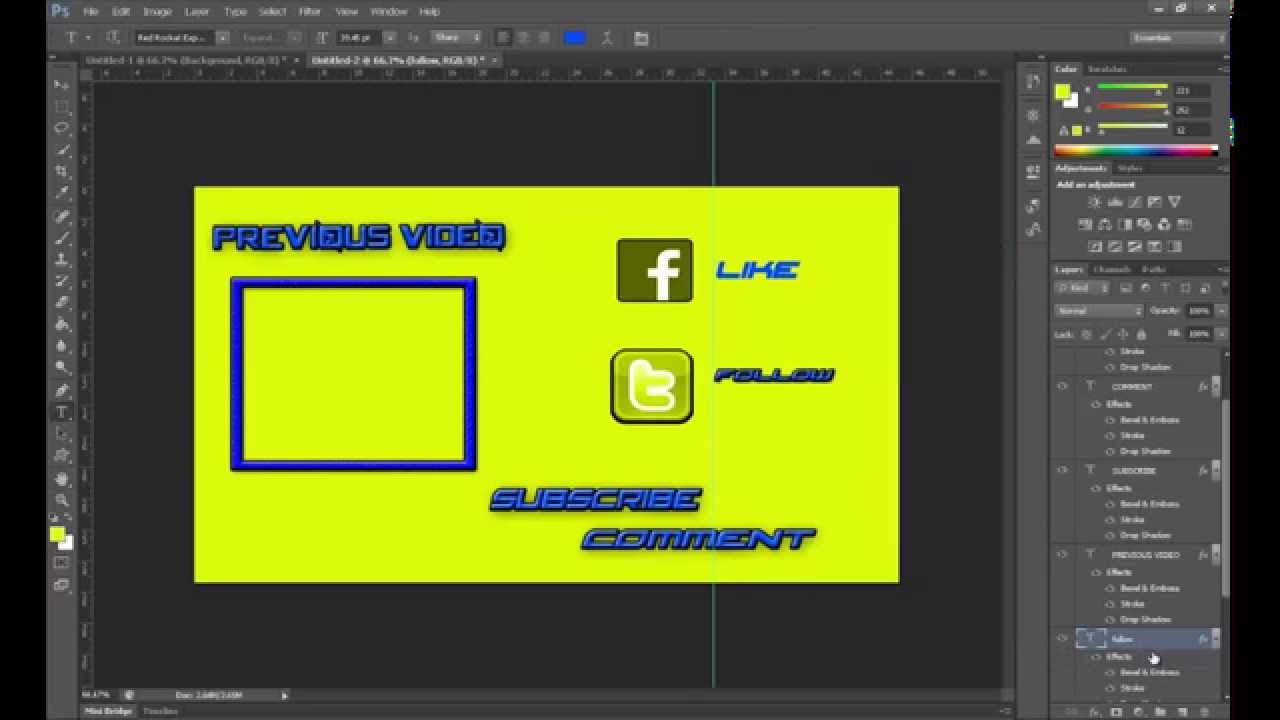Viewport: 1280px width, 720px height.
Task: Open the Window menu
Action: coord(388,11)
